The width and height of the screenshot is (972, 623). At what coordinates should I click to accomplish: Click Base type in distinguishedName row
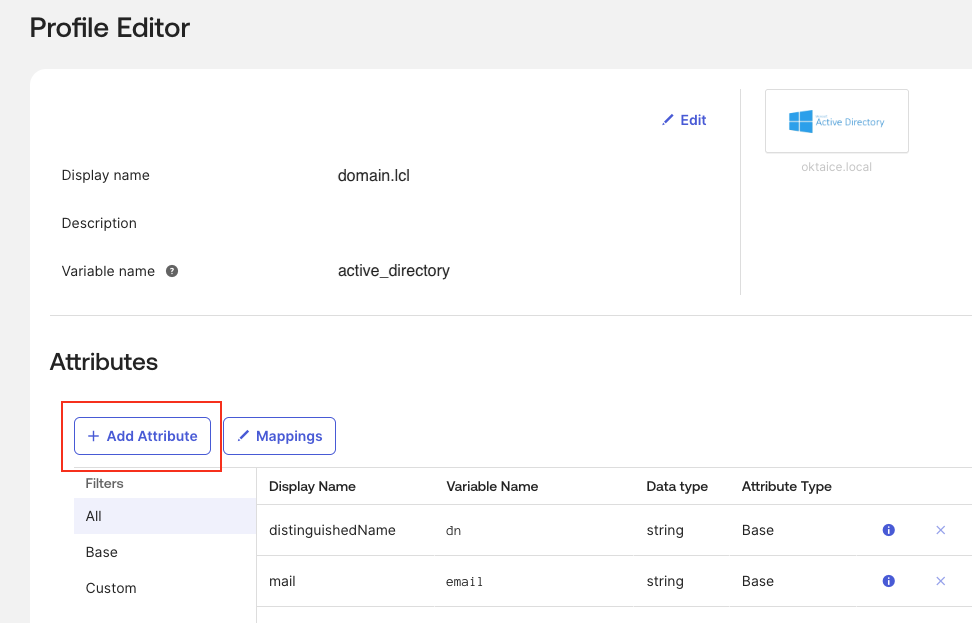click(x=758, y=530)
